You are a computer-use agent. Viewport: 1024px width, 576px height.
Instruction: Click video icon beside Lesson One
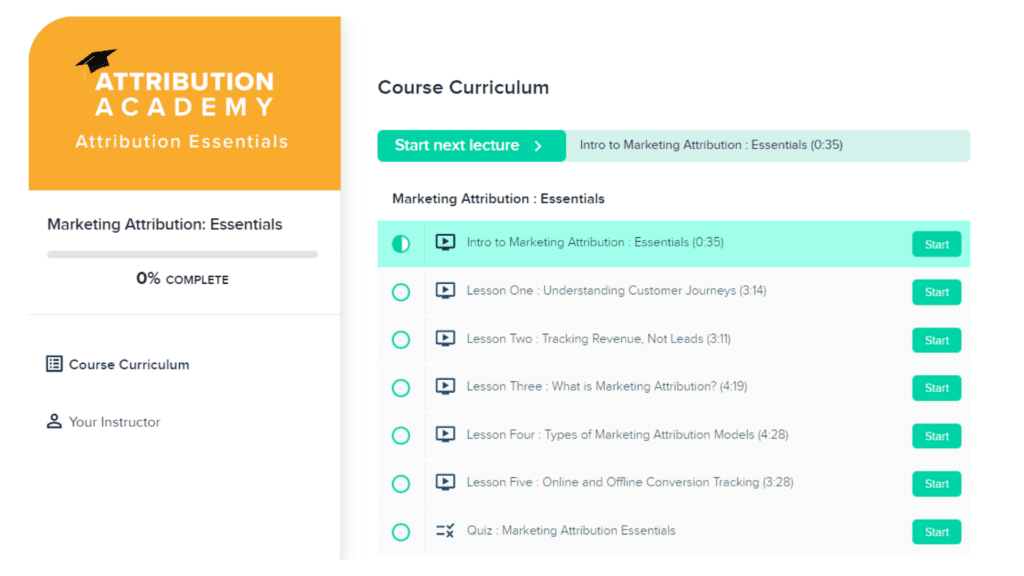[x=445, y=291]
